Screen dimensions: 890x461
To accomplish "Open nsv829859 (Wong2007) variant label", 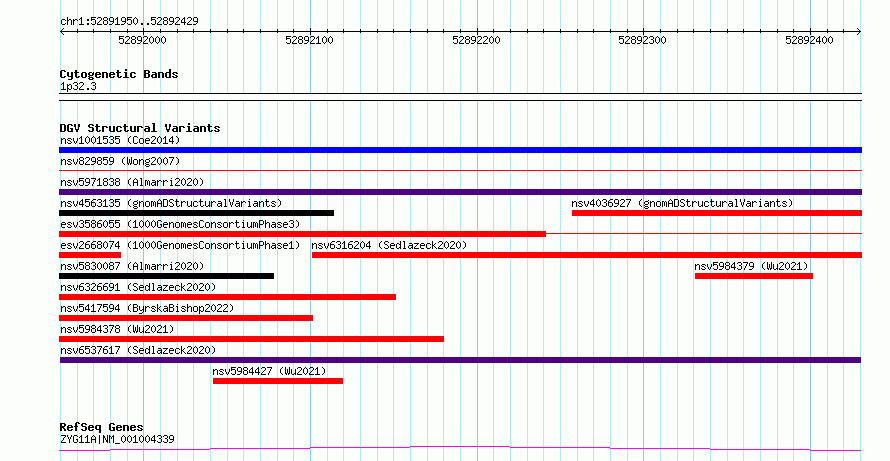I will tap(120, 161).
